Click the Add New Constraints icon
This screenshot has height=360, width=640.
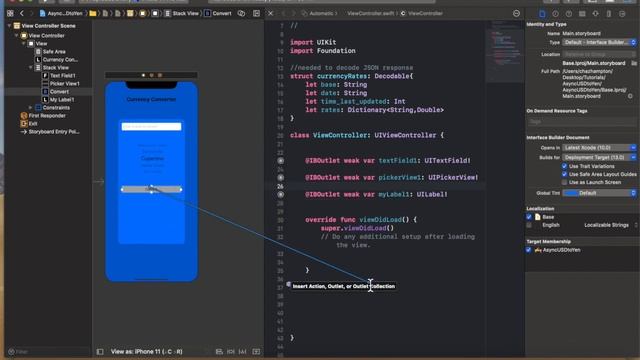pyautogui.click(x=231, y=351)
